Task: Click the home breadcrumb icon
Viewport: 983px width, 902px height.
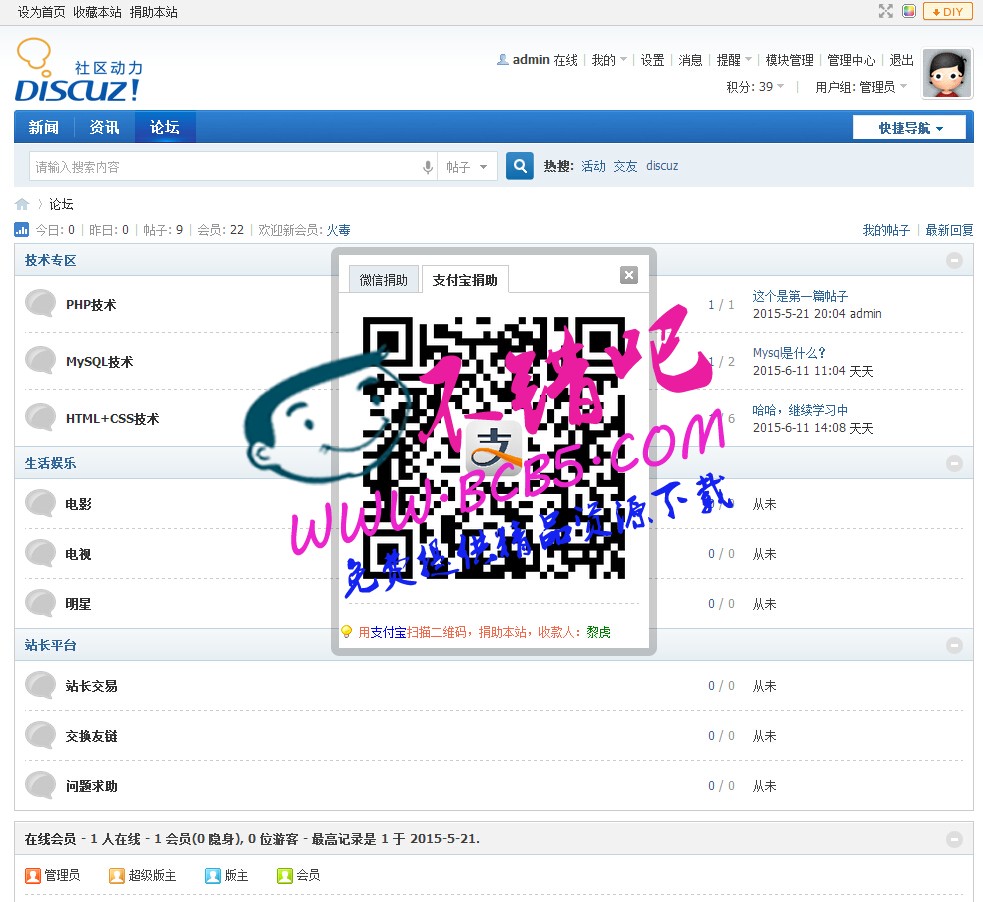Action: coord(22,204)
